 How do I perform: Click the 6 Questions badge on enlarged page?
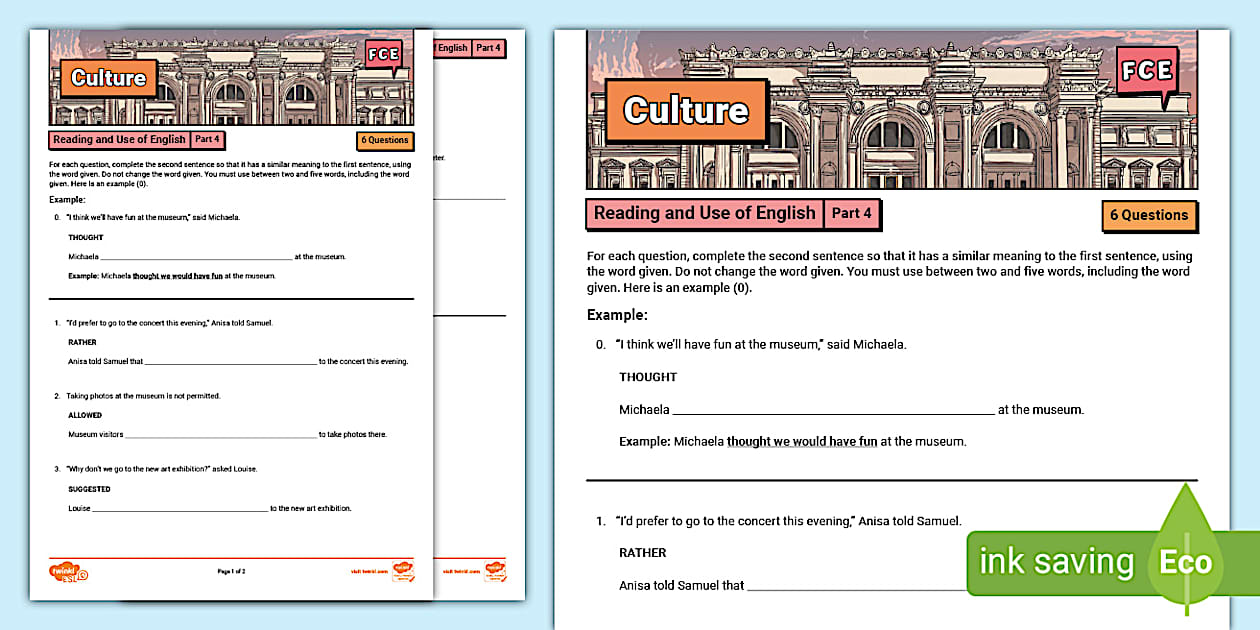(1149, 215)
